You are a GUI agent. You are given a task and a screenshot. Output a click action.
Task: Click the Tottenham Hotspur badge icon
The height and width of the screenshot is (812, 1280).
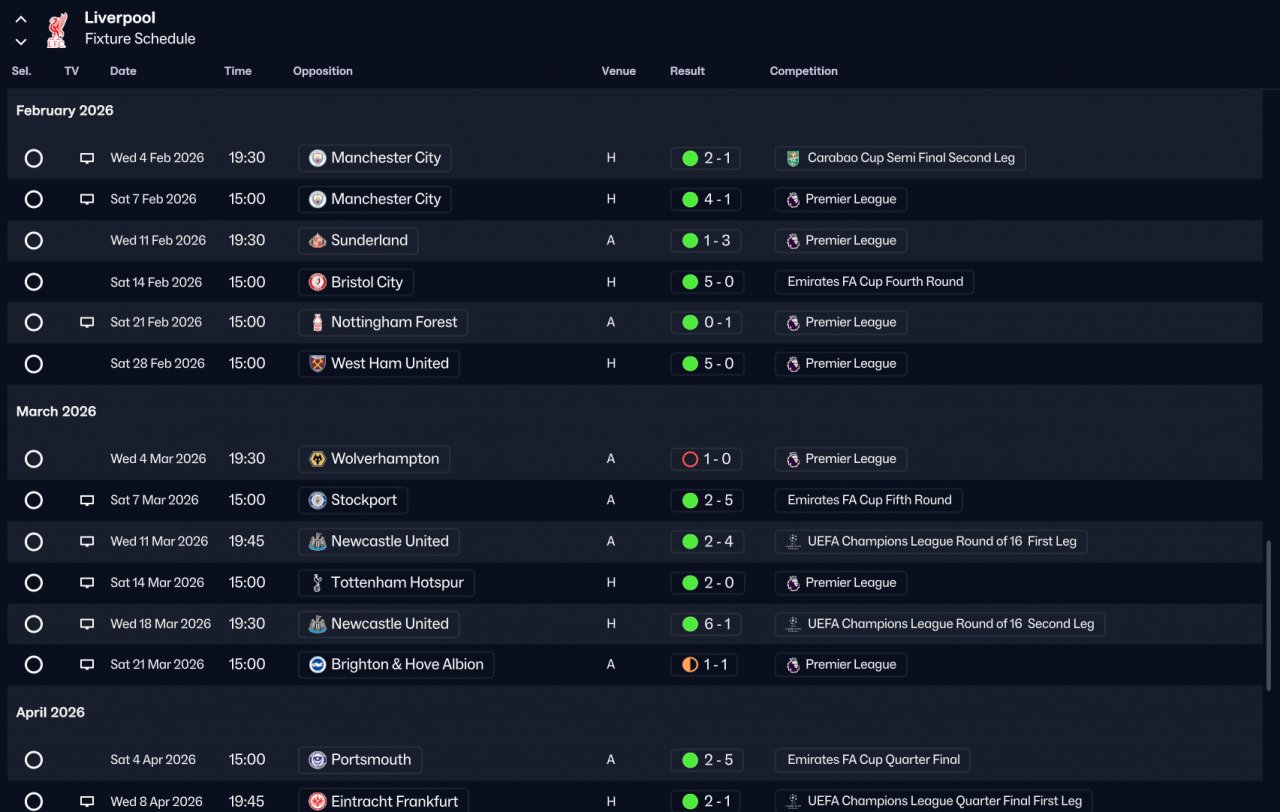317,583
